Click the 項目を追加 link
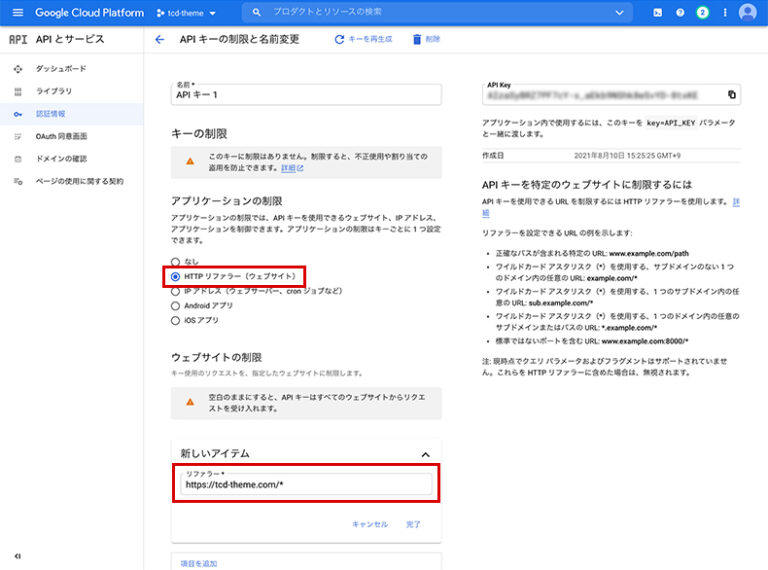Screen dimensions: 768x570 point(199,564)
